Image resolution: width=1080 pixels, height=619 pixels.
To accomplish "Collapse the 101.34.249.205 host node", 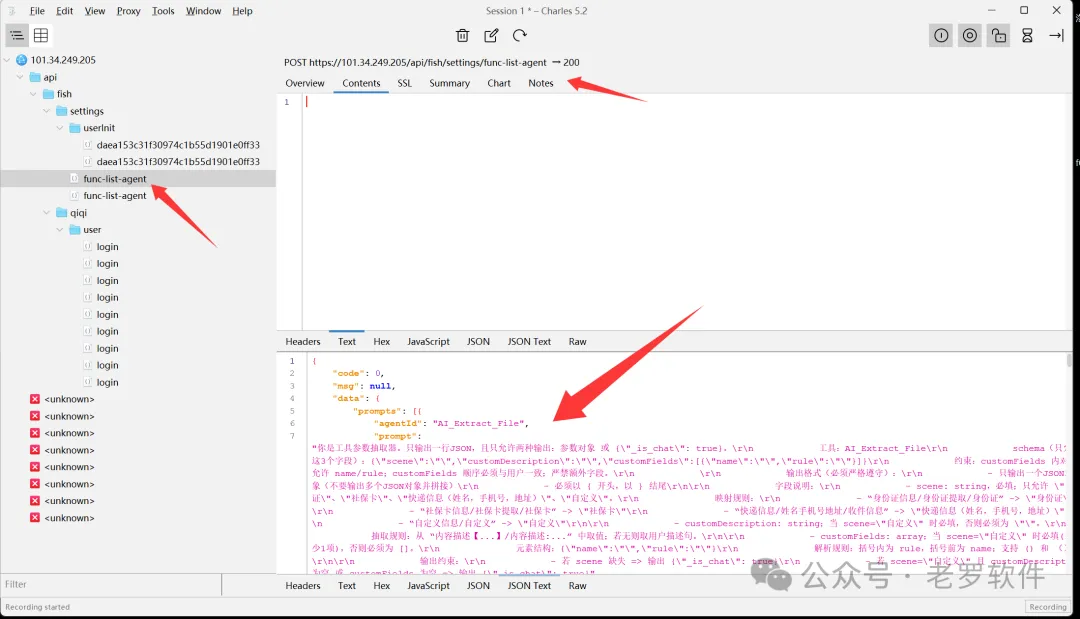I will click(x=7, y=60).
